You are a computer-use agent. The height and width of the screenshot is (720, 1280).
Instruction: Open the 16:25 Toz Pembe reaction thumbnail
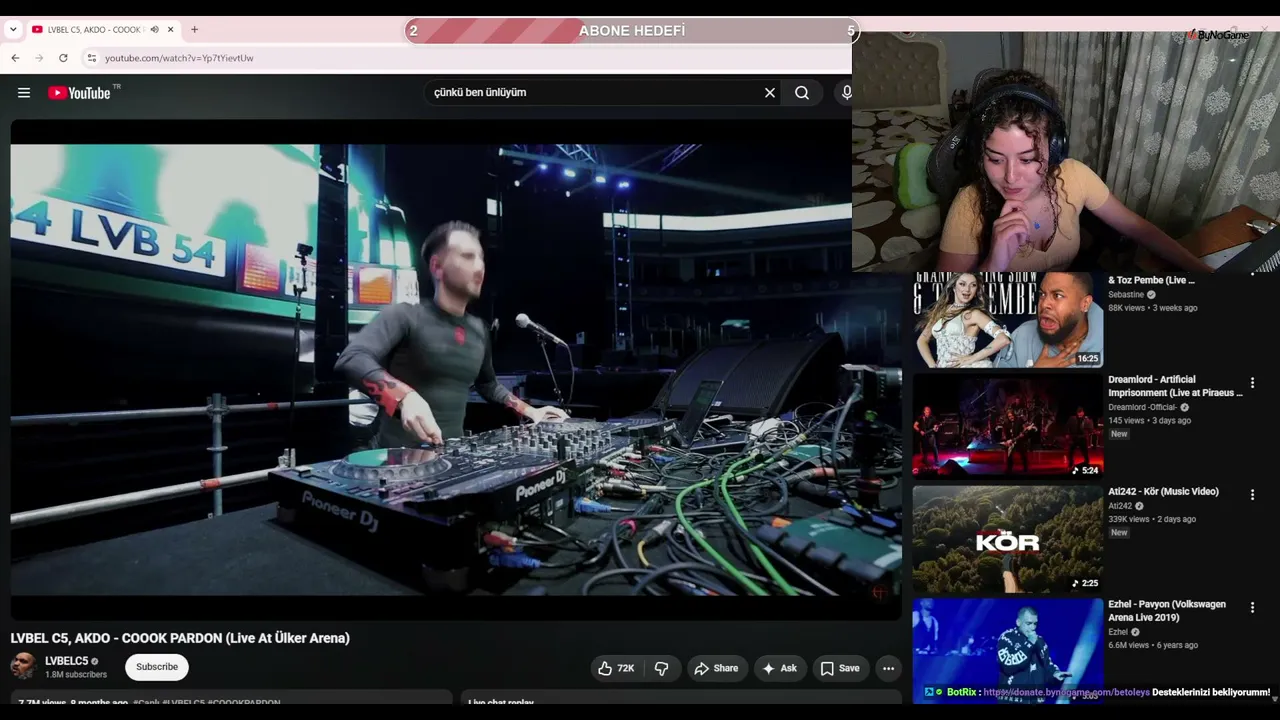coord(1008,319)
